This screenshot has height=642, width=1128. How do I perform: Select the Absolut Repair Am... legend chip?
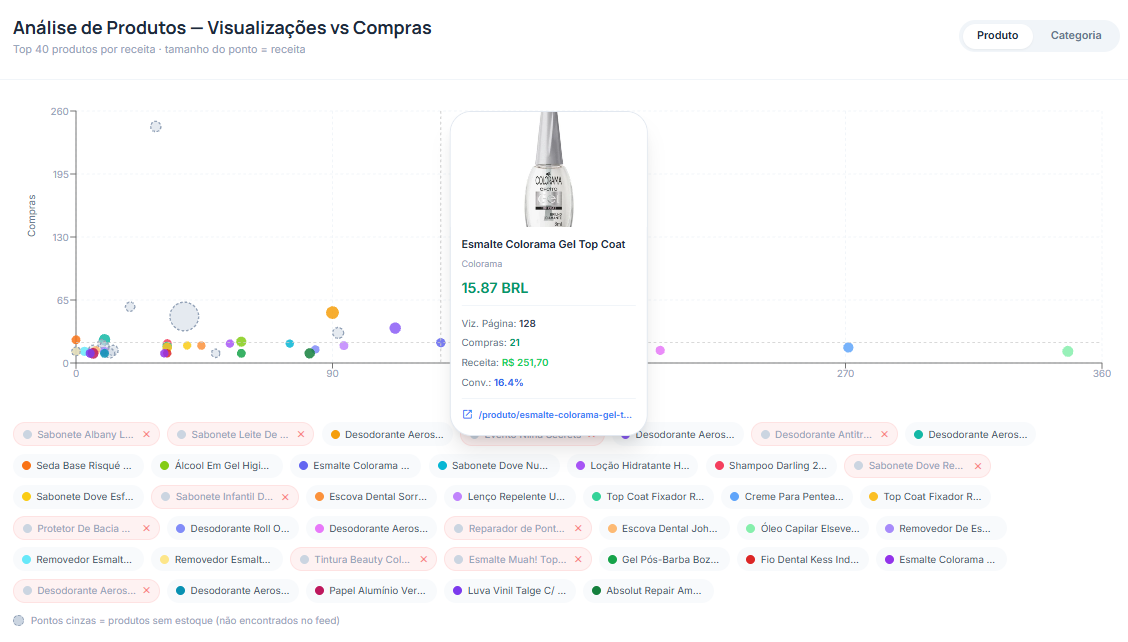(x=647, y=590)
